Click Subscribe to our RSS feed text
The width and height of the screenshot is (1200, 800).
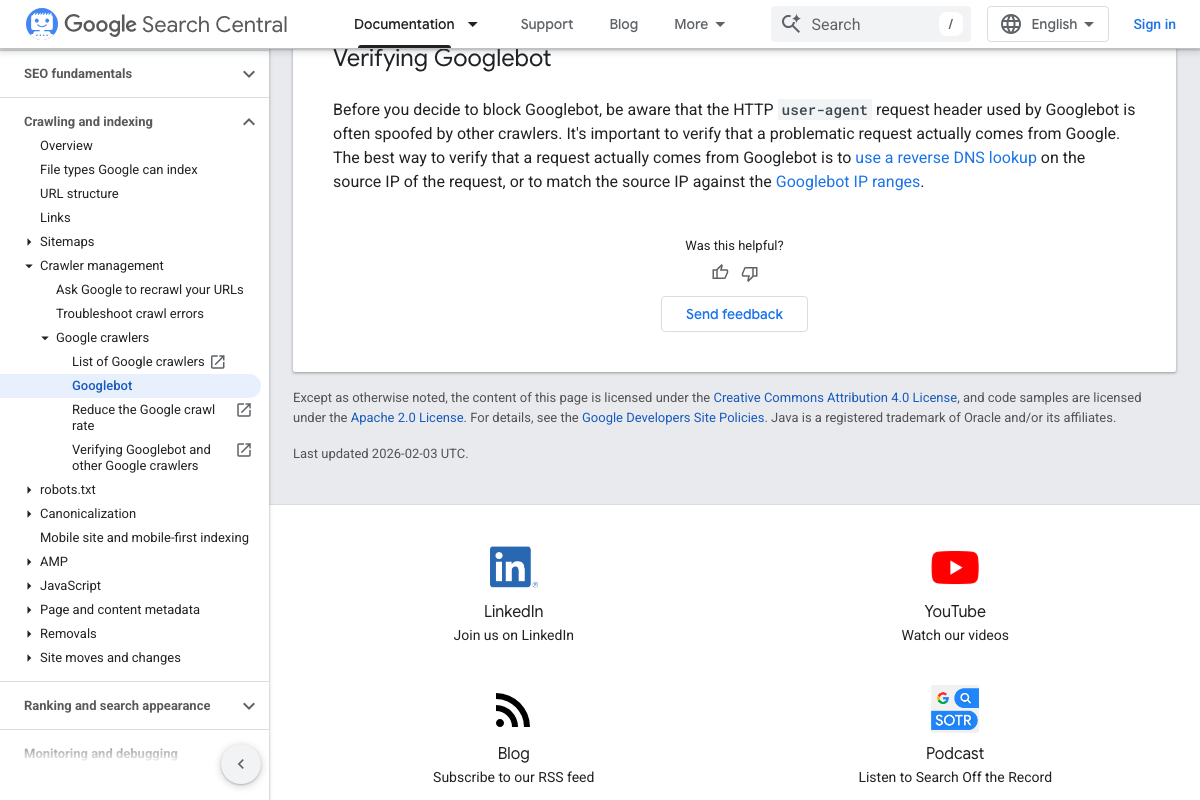[513, 777]
